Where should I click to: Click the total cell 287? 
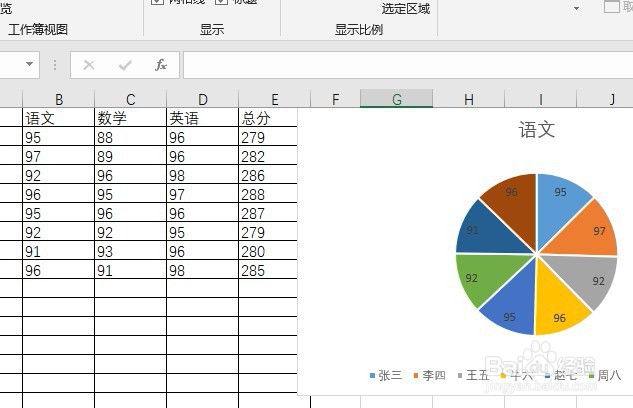tap(268, 213)
